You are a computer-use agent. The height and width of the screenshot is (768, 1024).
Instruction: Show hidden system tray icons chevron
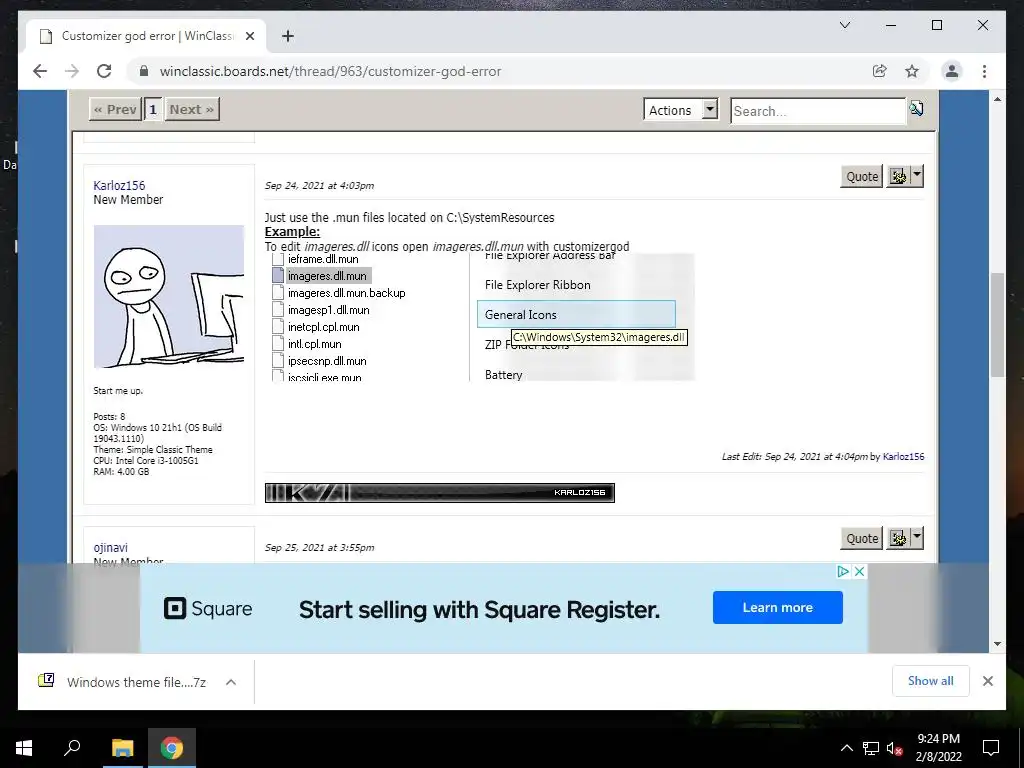846,748
